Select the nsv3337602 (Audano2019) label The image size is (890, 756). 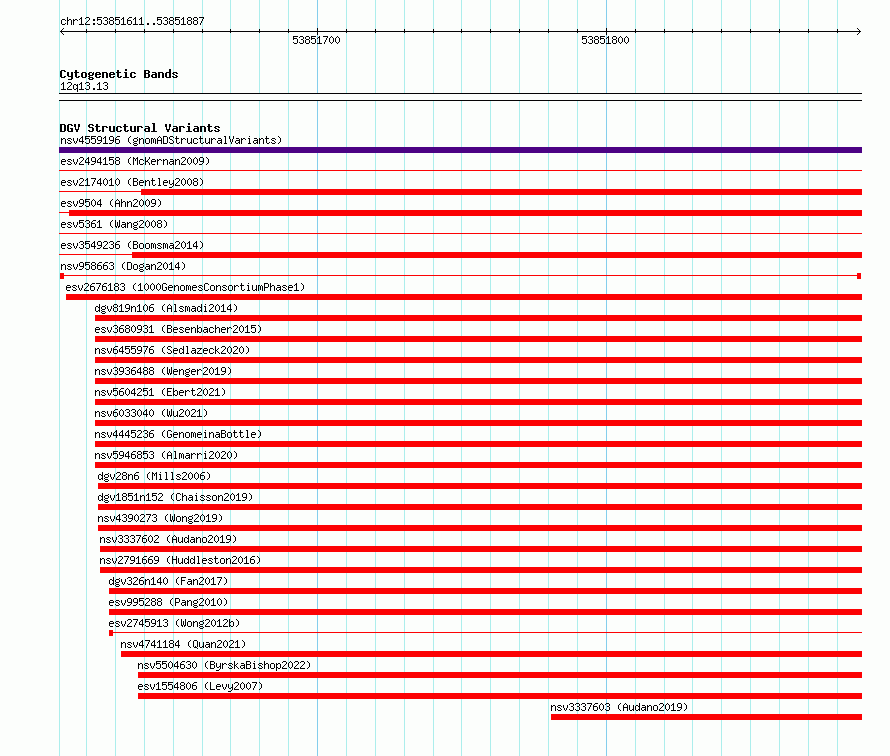168,539
